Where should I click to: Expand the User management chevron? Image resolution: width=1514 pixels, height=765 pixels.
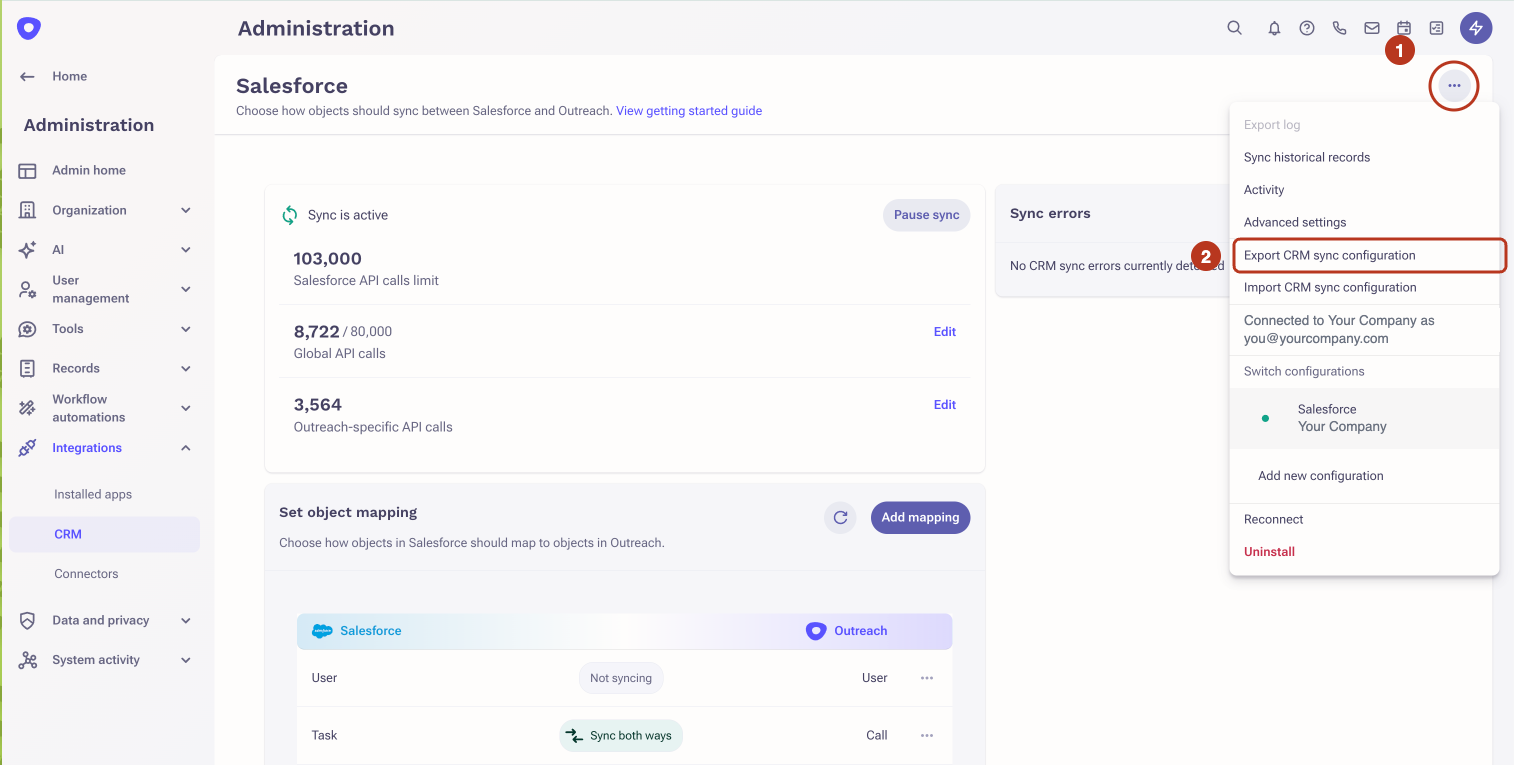186,289
